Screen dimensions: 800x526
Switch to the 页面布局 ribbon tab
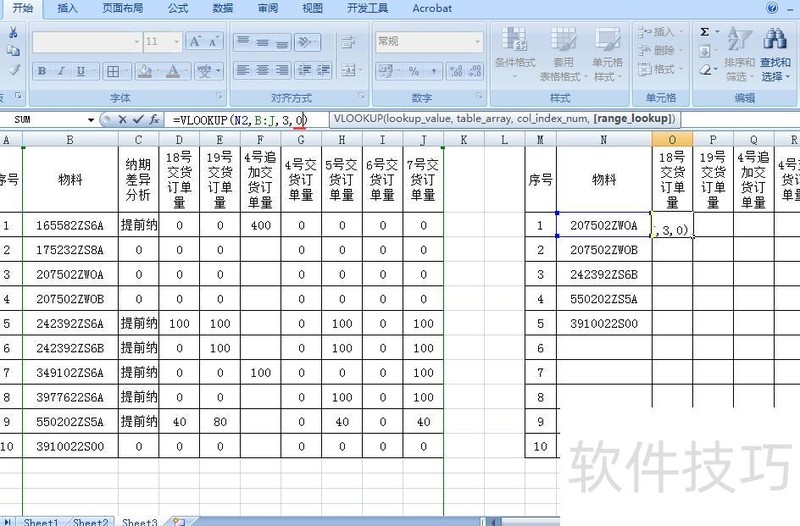pyautogui.click(x=122, y=8)
